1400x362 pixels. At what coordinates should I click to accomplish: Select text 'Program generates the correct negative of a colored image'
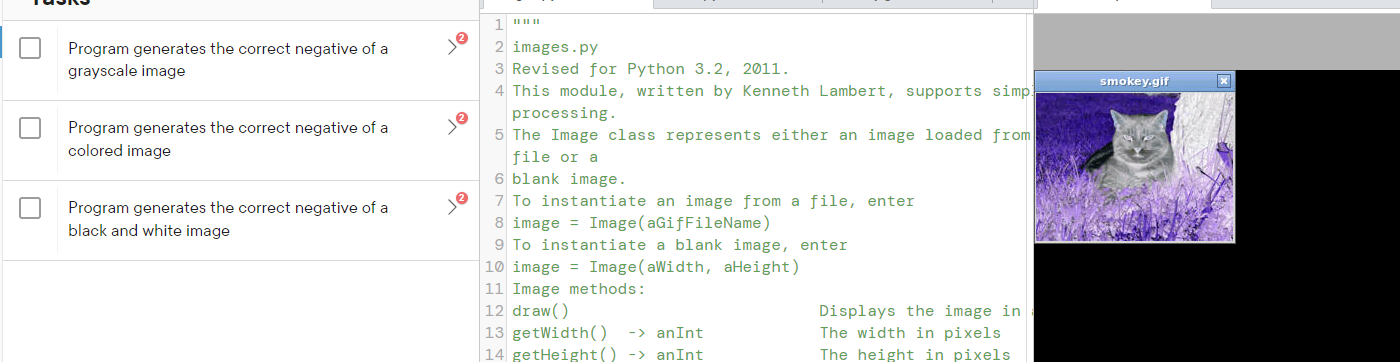pyautogui.click(x=228, y=140)
